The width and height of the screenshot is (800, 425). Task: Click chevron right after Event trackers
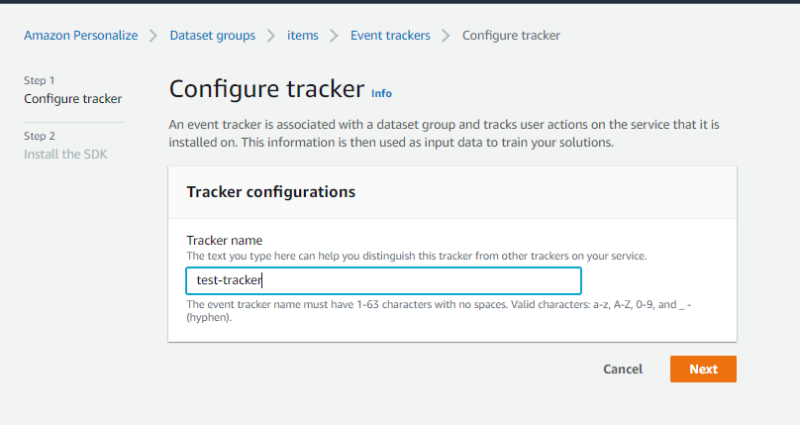tap(446, 36)
